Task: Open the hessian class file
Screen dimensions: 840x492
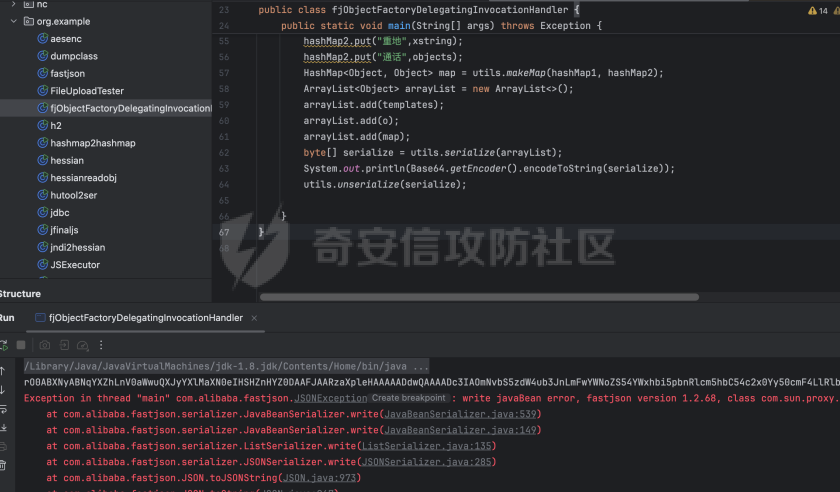Action: (x=67, y=160)
